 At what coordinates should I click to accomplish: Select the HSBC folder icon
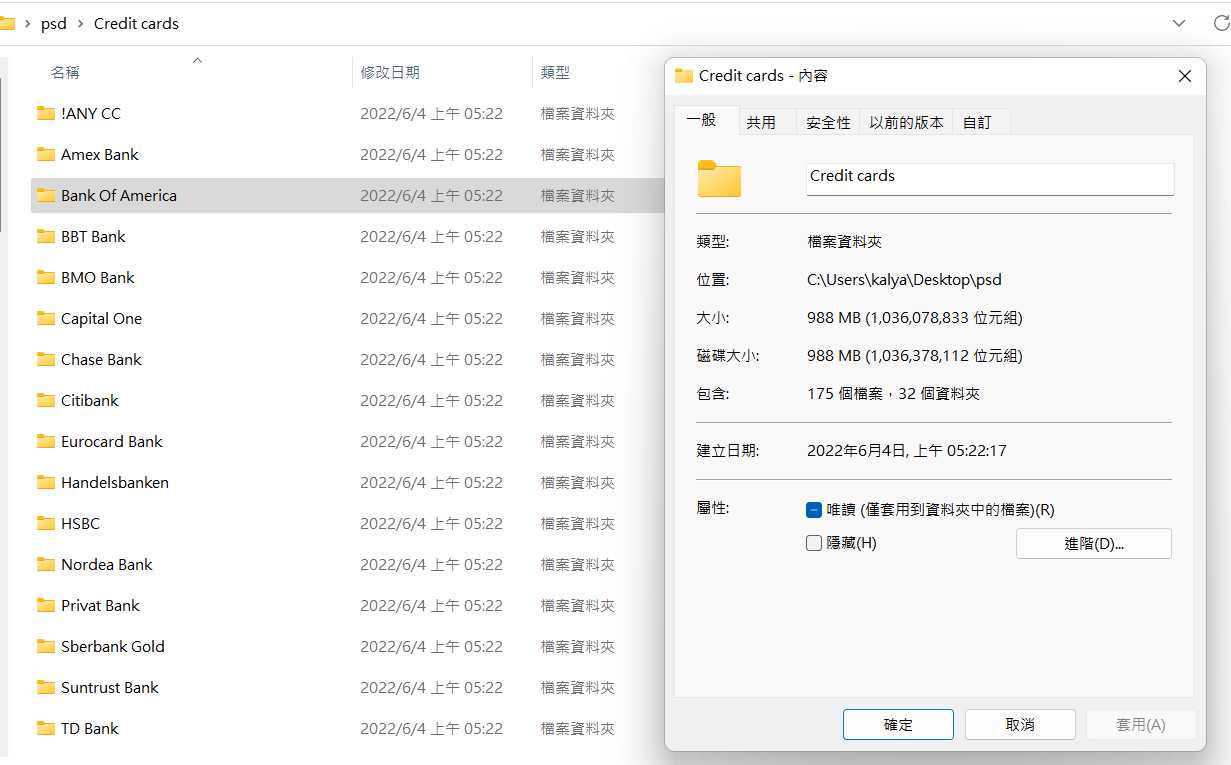pos(45,523)
